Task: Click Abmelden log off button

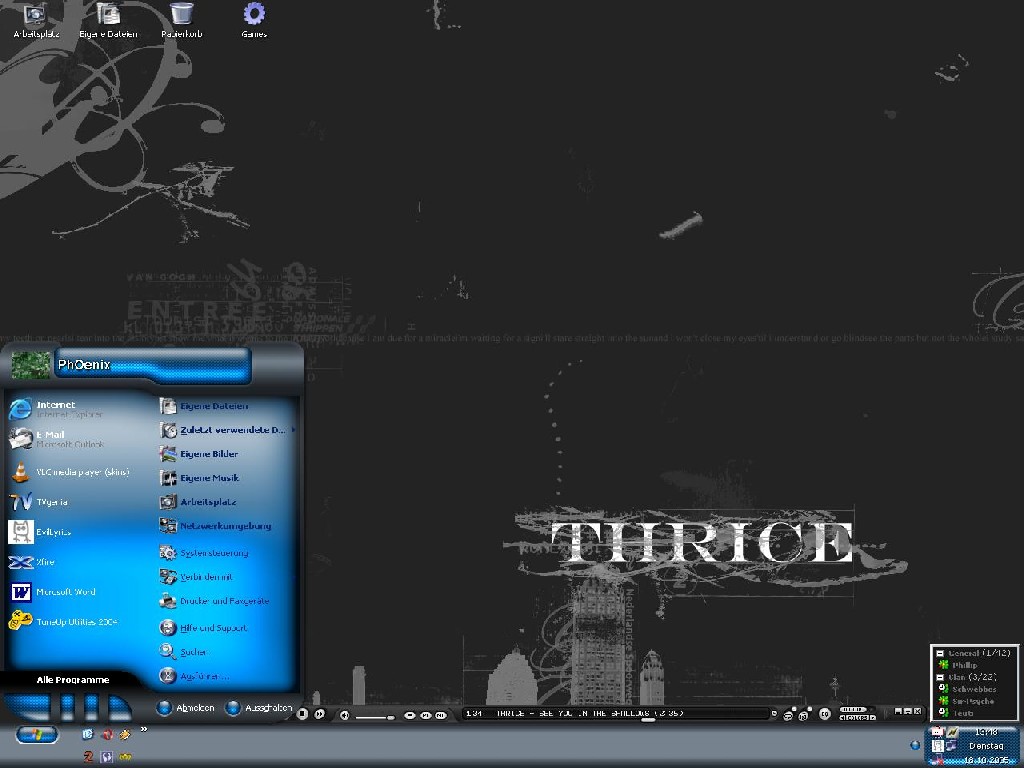Action: [186, 708]
